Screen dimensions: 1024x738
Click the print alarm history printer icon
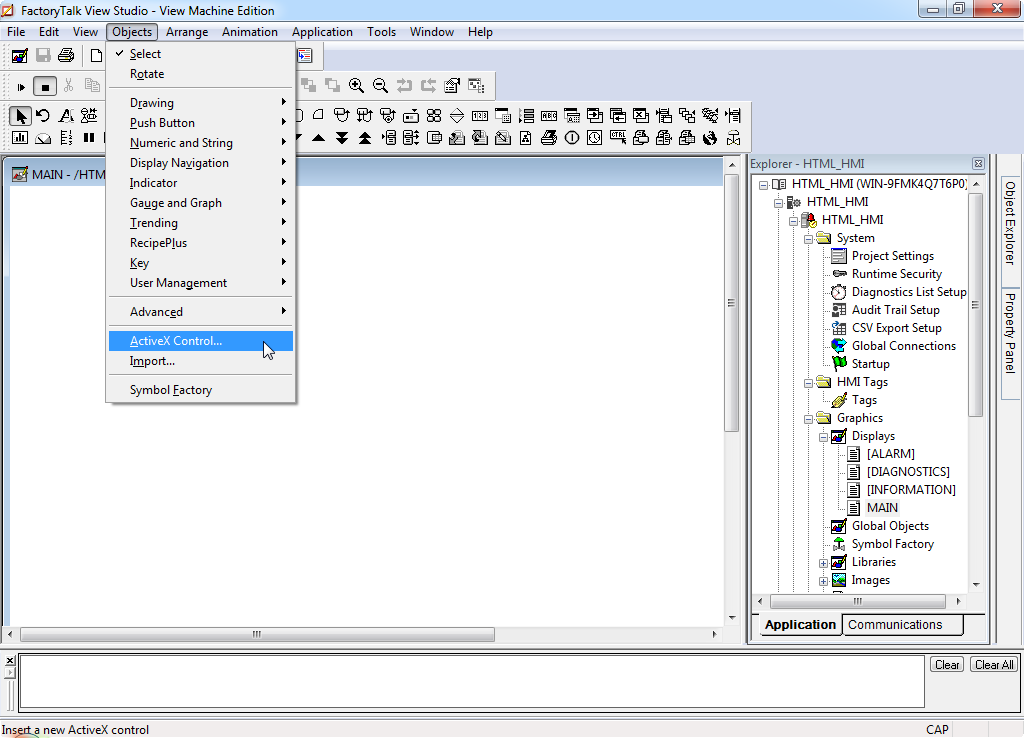[x=549, y=138]
